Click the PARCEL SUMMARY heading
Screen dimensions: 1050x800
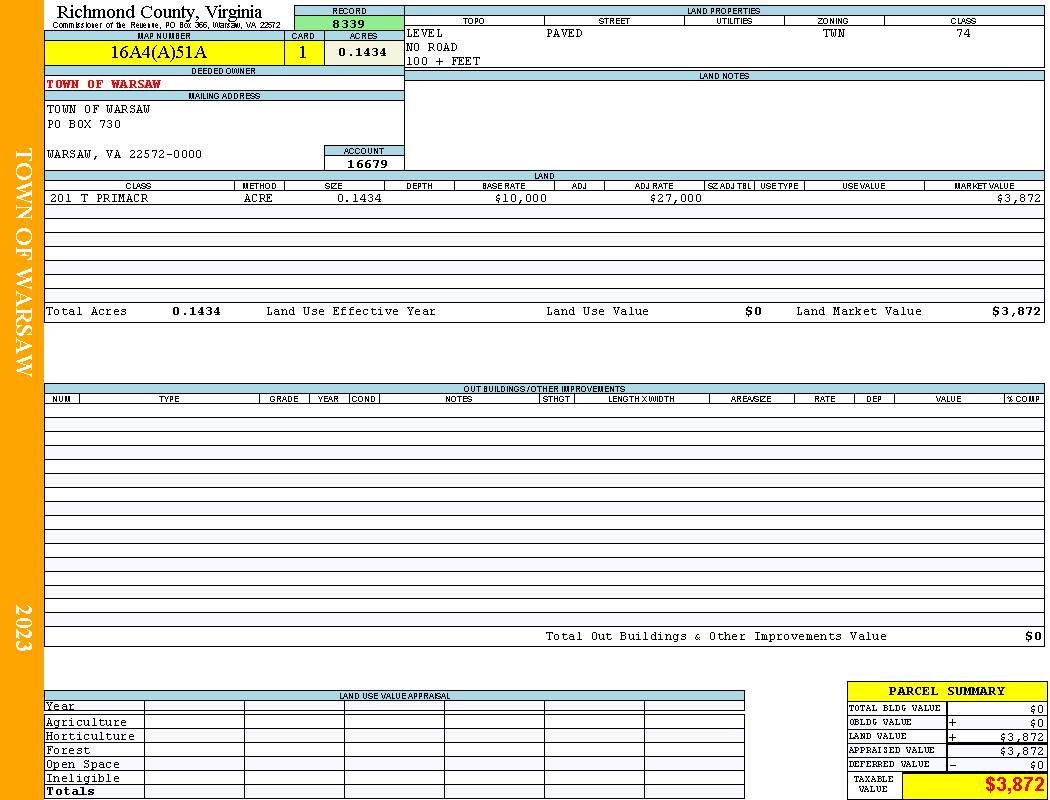pyautogui.click(x=946, y=691)
